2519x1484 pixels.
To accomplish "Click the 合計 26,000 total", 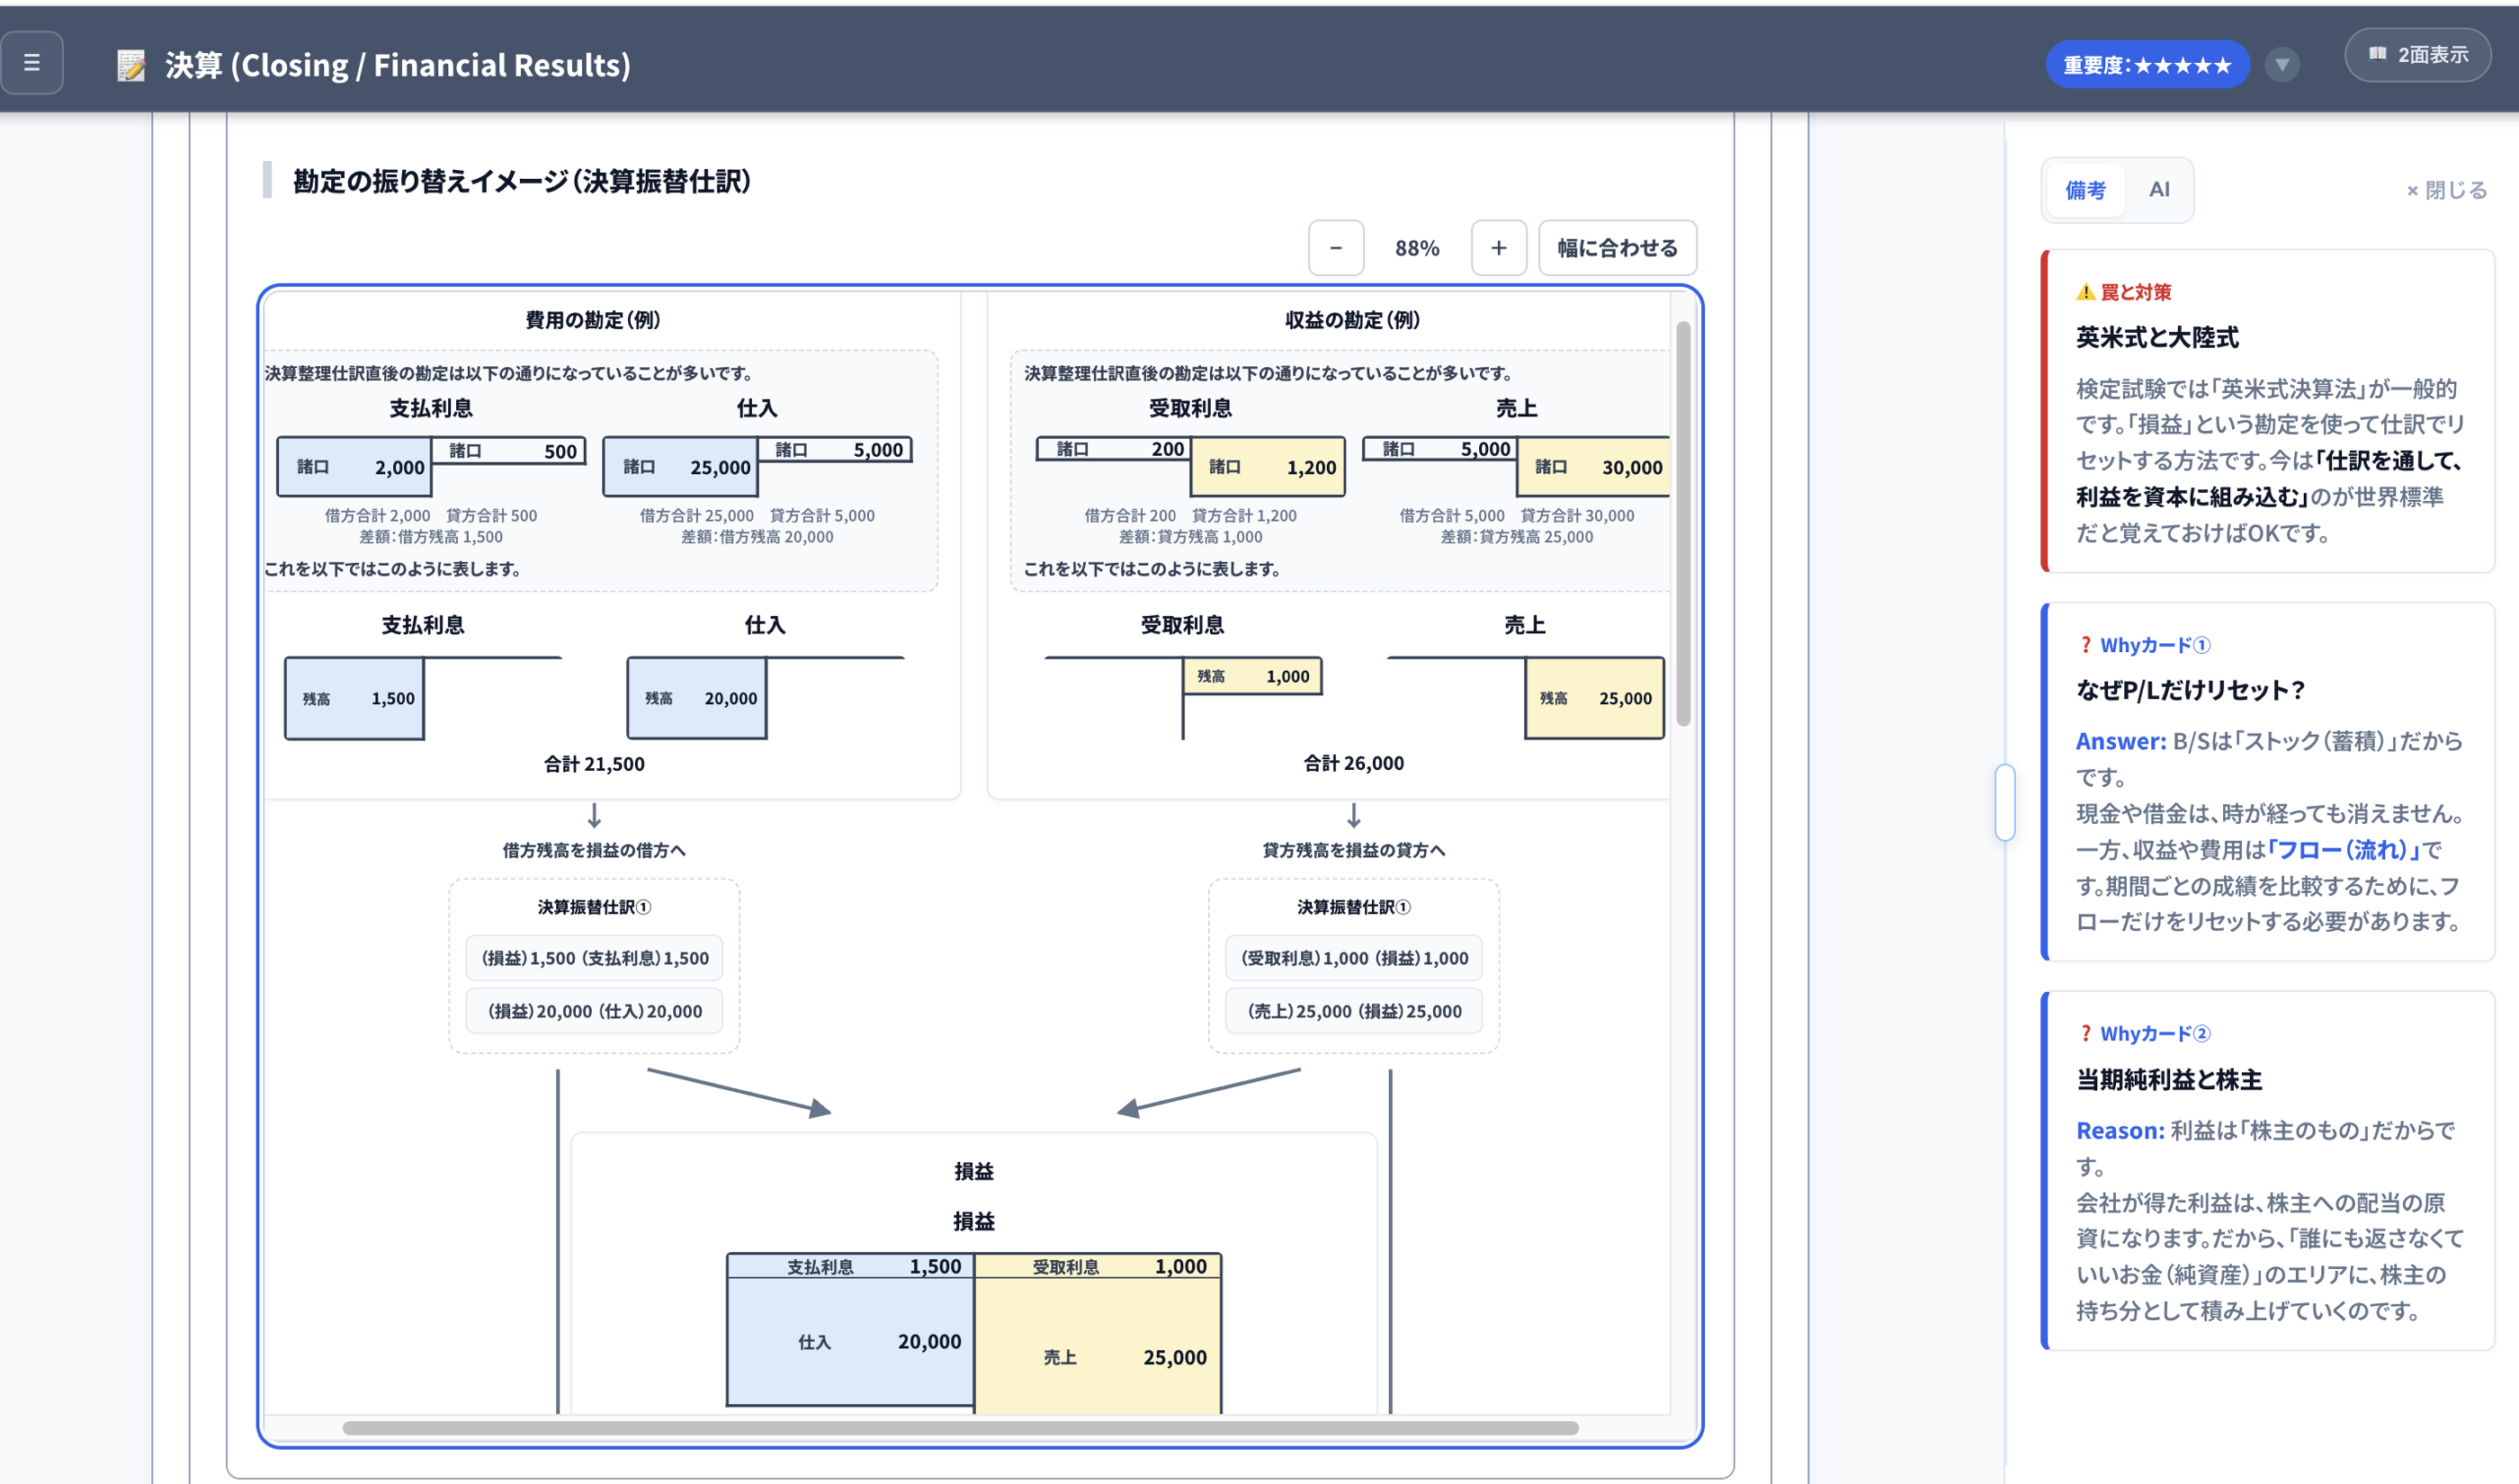I will [1353, 763].
